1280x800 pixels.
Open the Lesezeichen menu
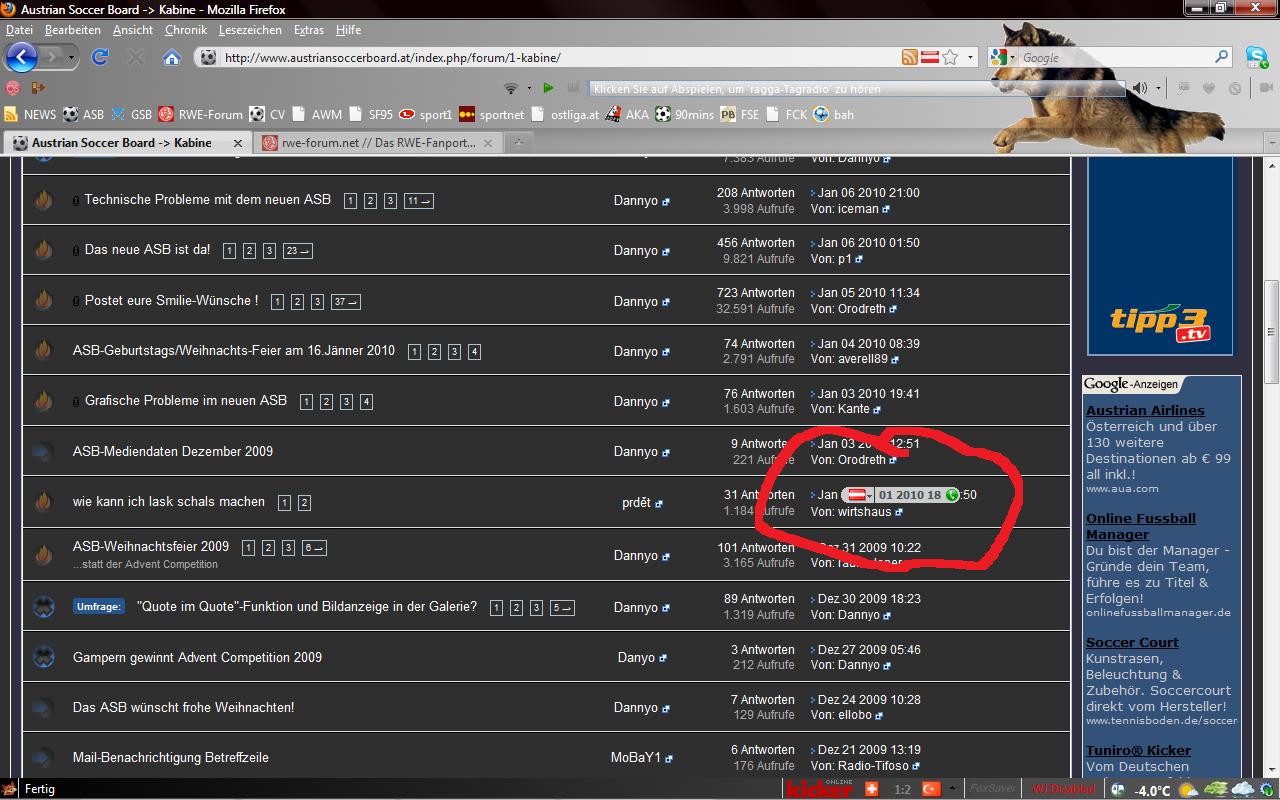pos(250,30)
